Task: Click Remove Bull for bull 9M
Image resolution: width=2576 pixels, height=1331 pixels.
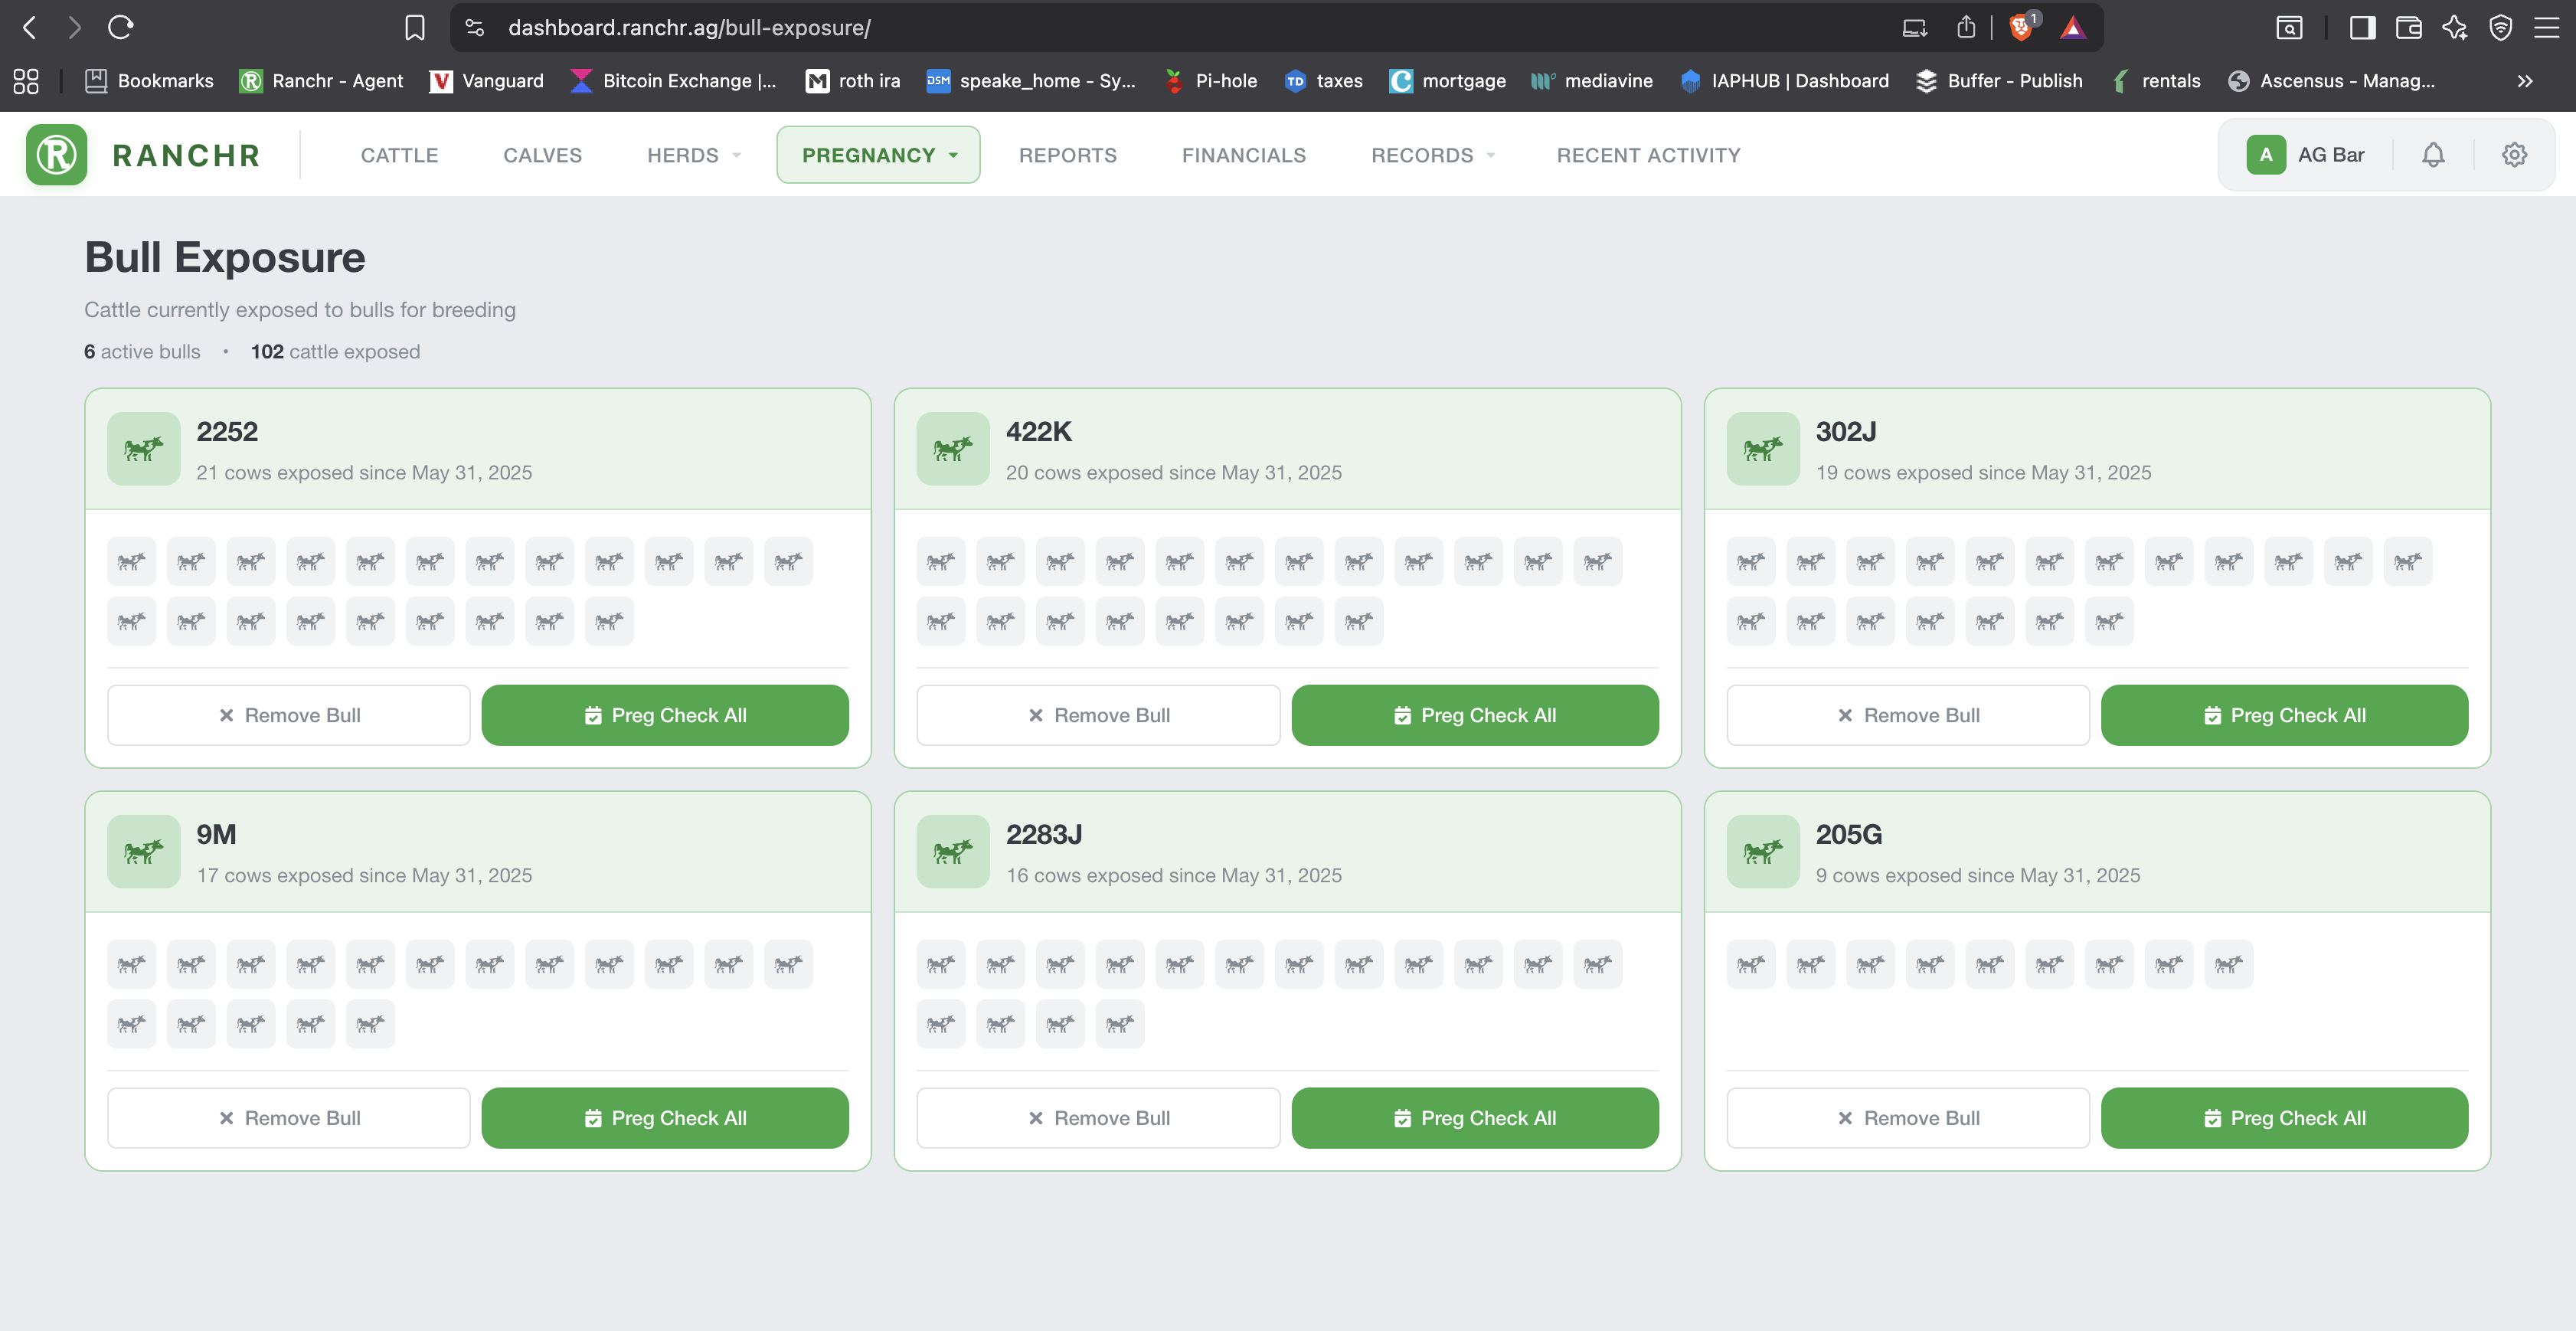Action: [x=288, y=1118]
